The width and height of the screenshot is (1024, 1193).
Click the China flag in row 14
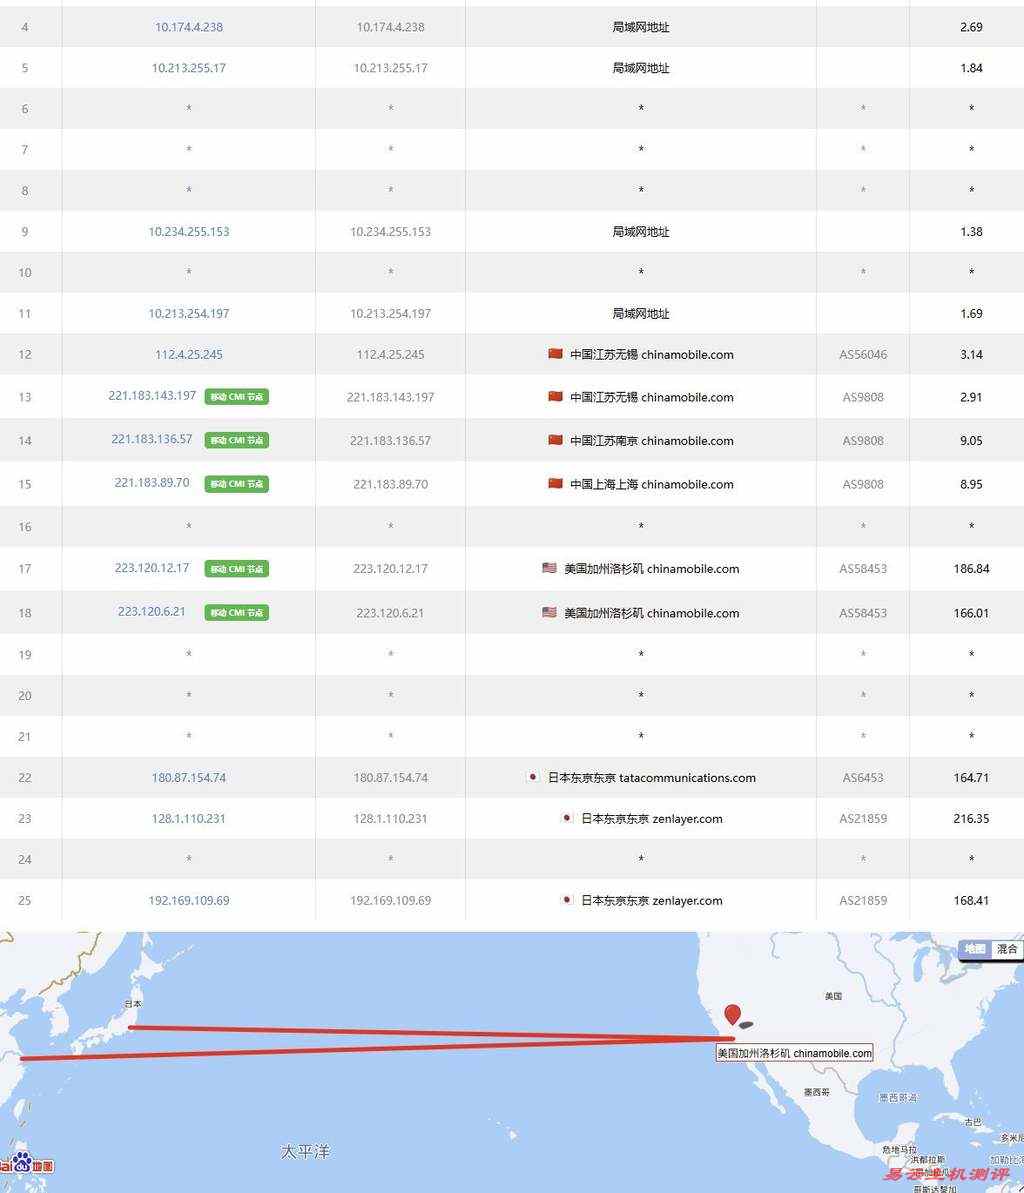555,440
